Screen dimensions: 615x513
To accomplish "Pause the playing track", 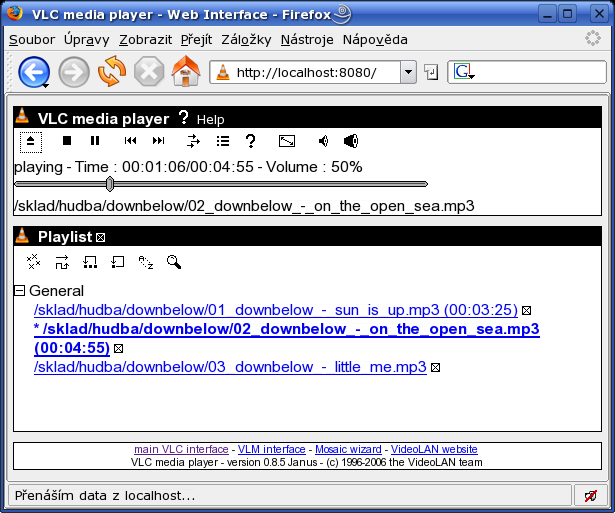I will 95,140.
